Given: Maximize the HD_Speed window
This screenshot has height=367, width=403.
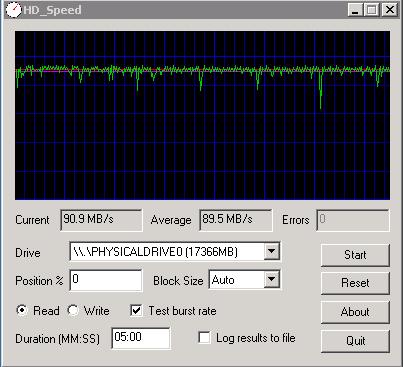Looking at the screenshot, I should [x=371, y=10].
